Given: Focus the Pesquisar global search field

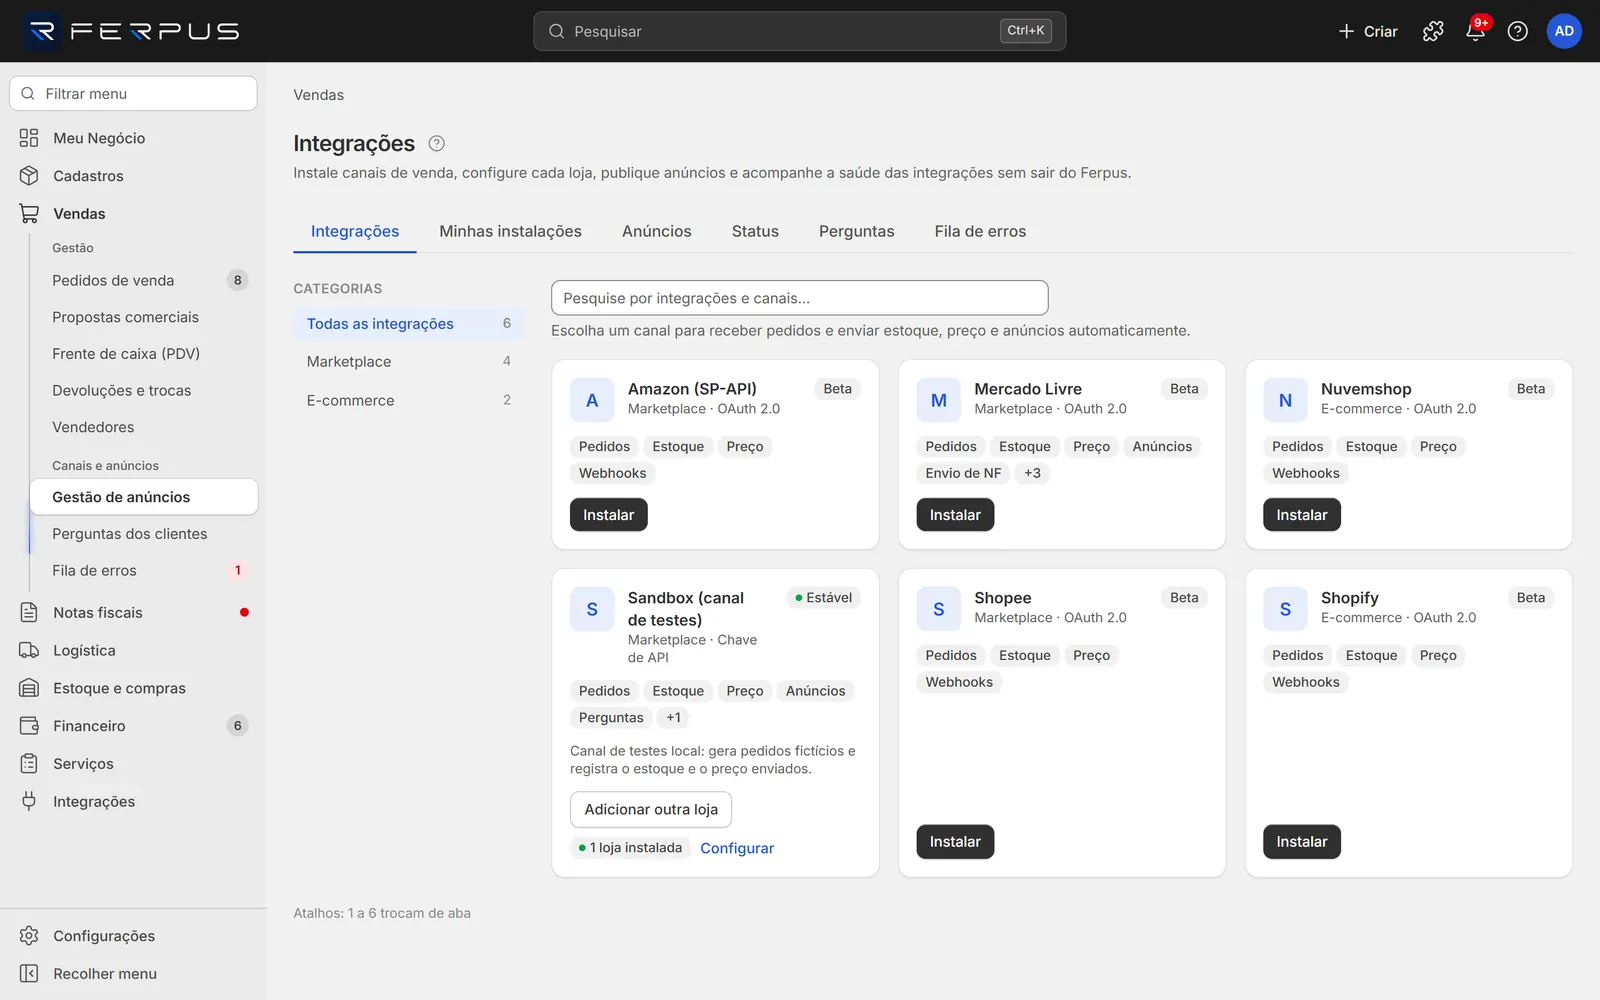Looking at the screenshot, I should tap(799, 31).
